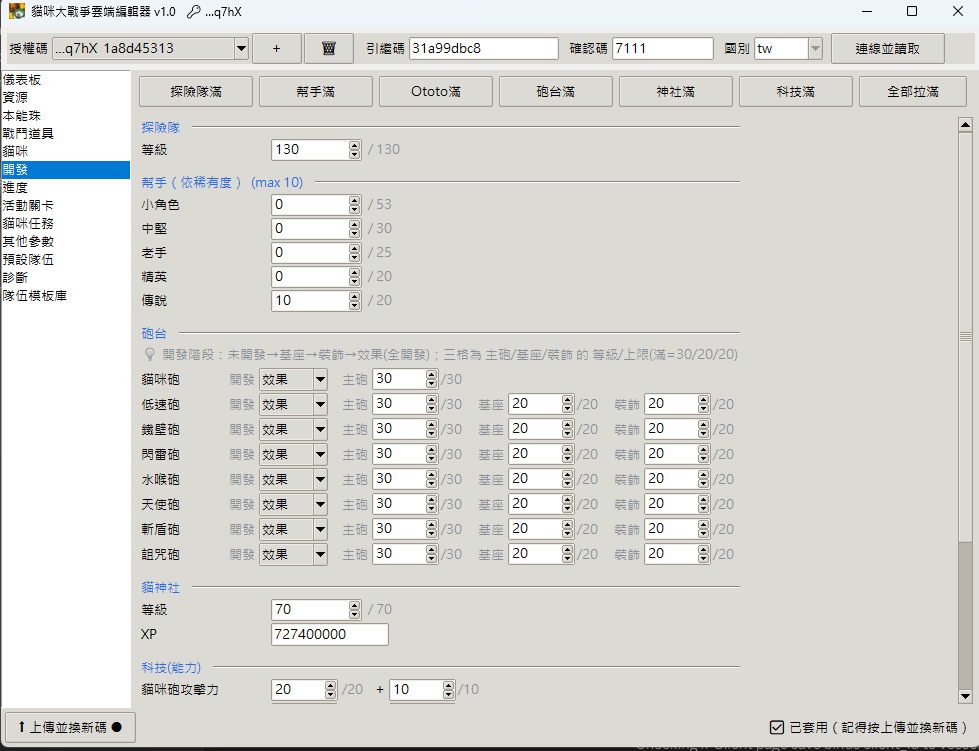Decrease the 精英 helper count stepper

tap(355, 281)
